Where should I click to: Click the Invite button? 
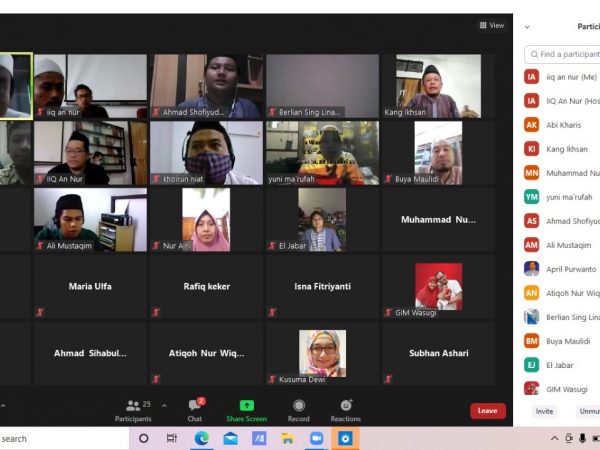coord(544,411)
